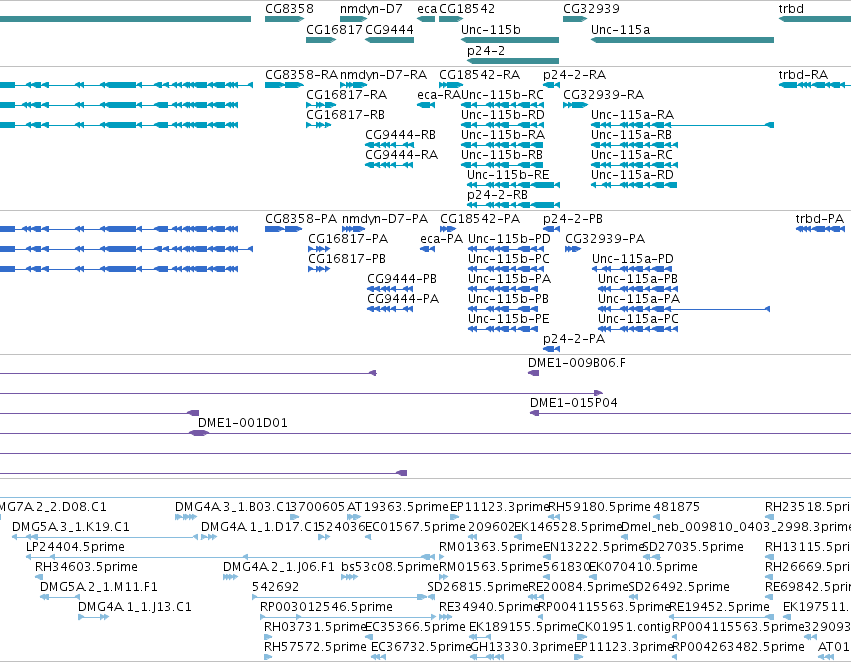This screenshot has height=662, width=851.
Task: Select feature DME1-009B06.F
Action: pos(576,362)
